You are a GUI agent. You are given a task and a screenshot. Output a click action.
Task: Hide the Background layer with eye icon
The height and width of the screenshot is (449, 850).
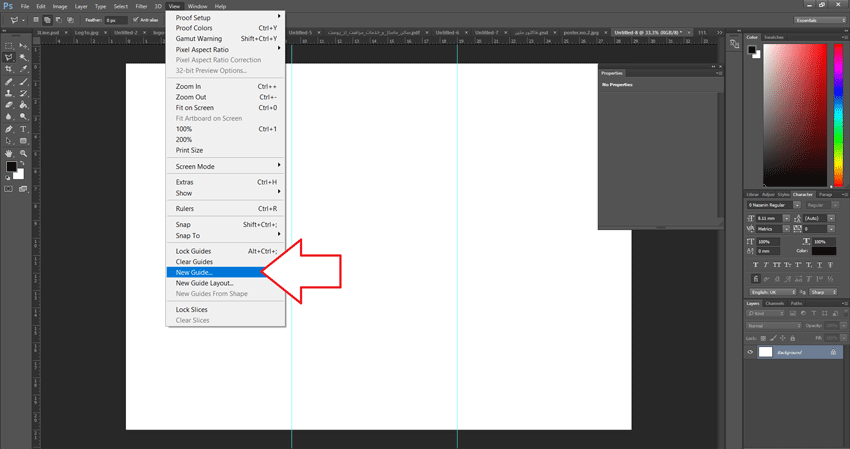tap(750, 352)
